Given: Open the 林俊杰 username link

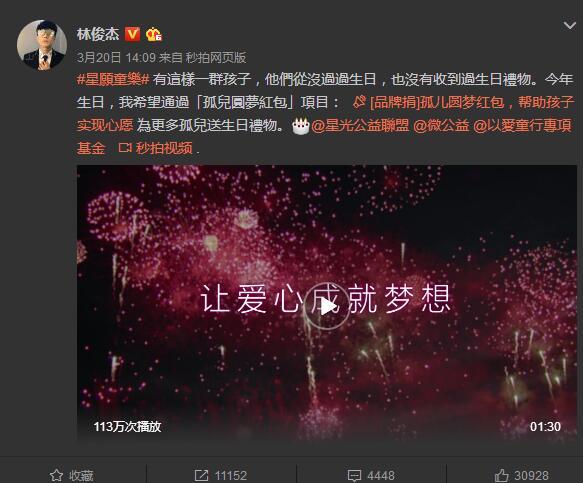Looking at the screenshot, I should click(98, 34).
